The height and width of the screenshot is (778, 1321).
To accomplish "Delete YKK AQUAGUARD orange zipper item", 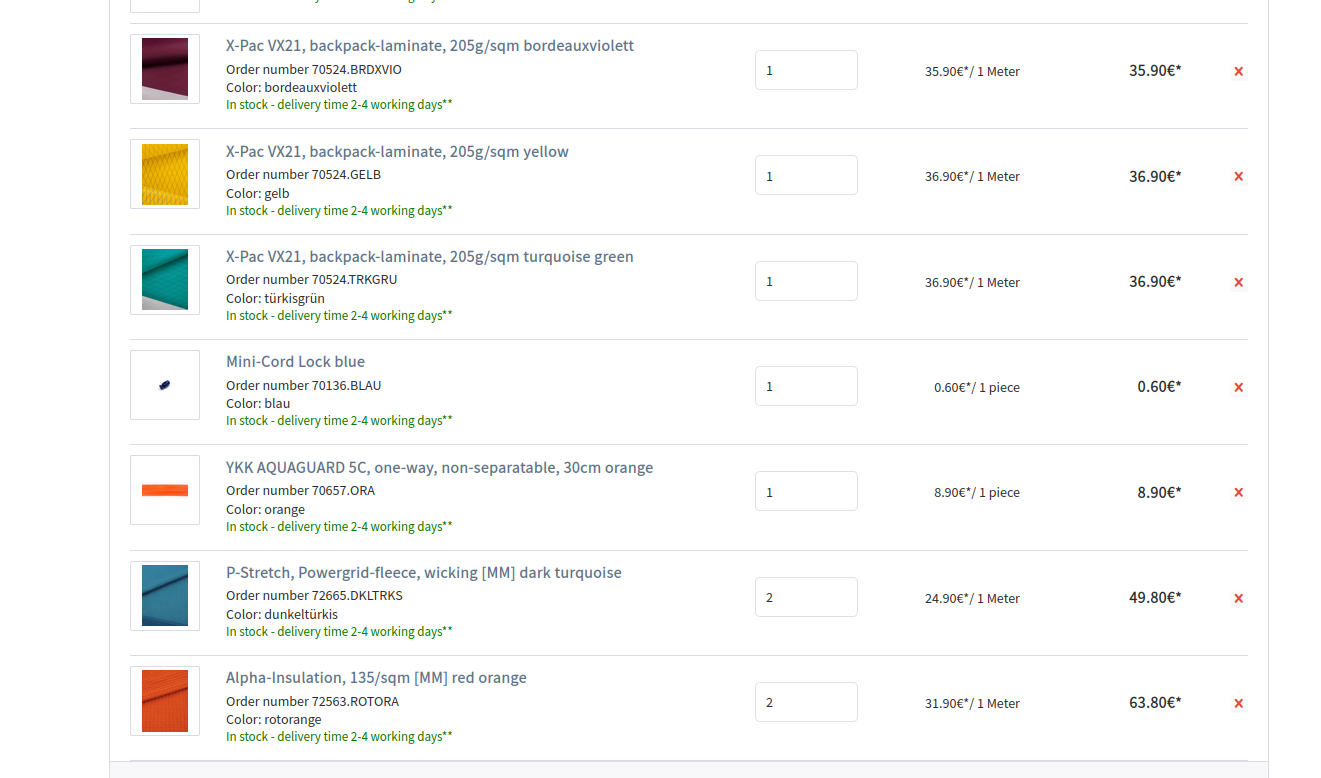I will (1238, 492).
